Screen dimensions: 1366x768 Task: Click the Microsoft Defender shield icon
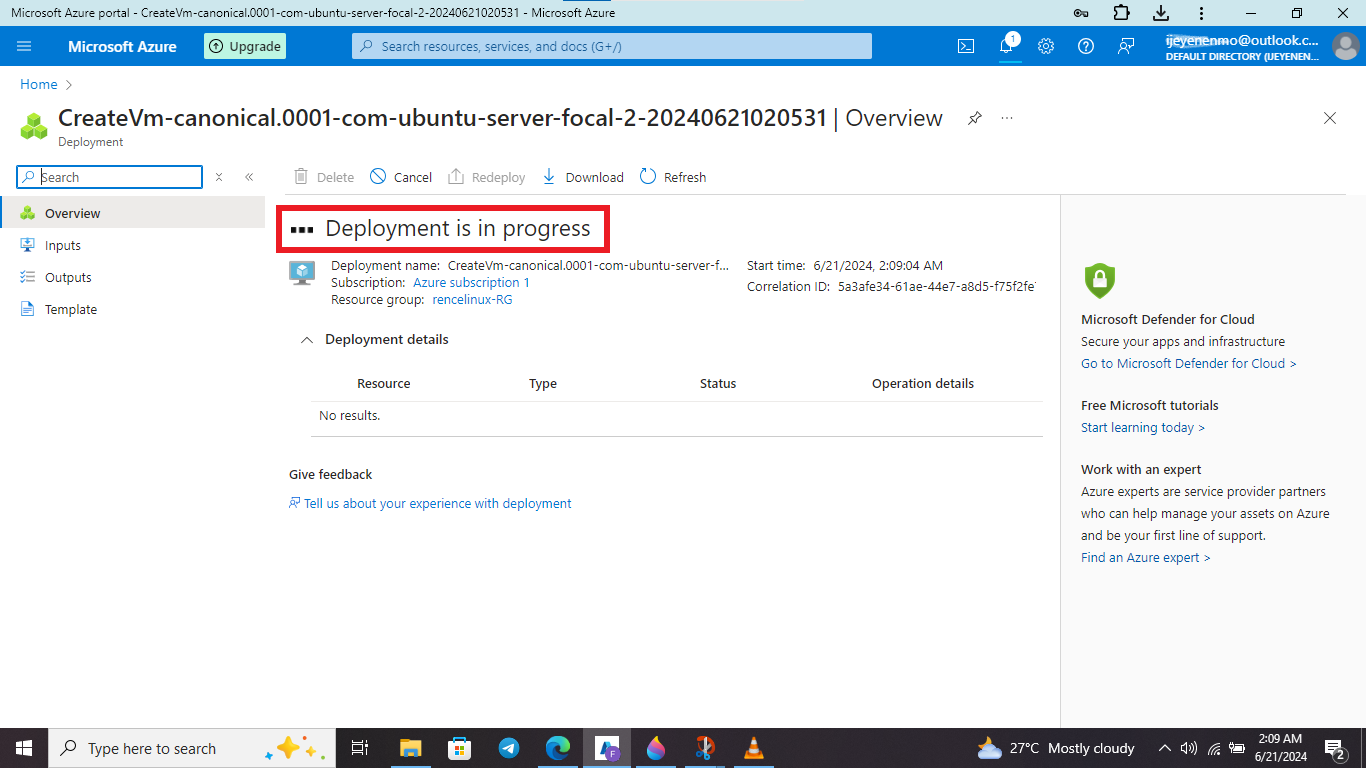(1100, 281)
